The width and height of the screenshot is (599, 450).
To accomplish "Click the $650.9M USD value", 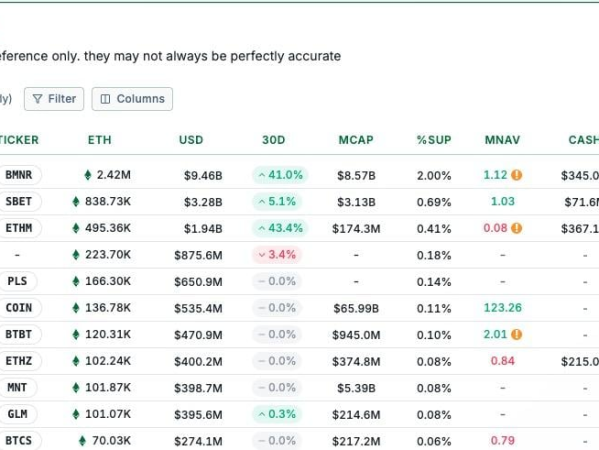I will pos(198,282).
